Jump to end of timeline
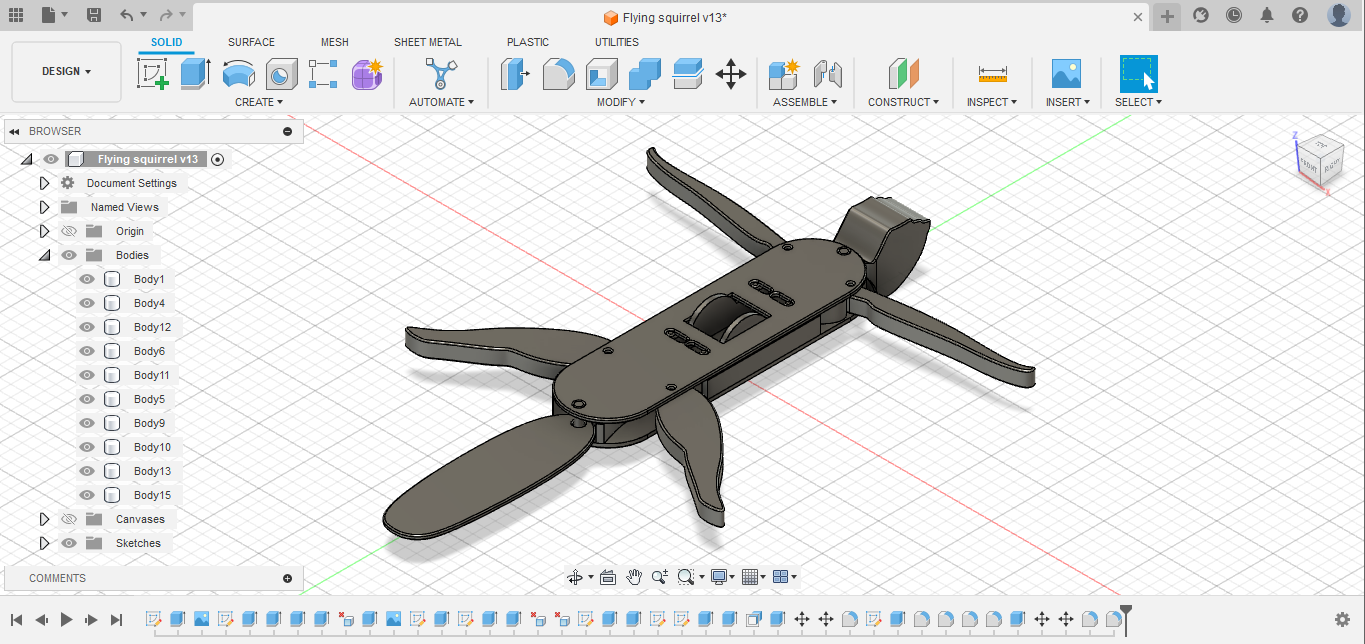1365x644 pixels. coord(116,620)
